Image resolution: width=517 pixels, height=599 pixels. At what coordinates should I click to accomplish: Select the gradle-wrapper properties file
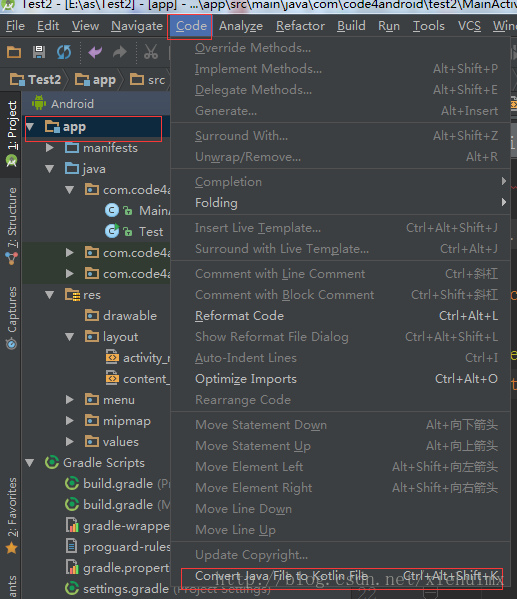pyautogui.click(x=118, y=526)
